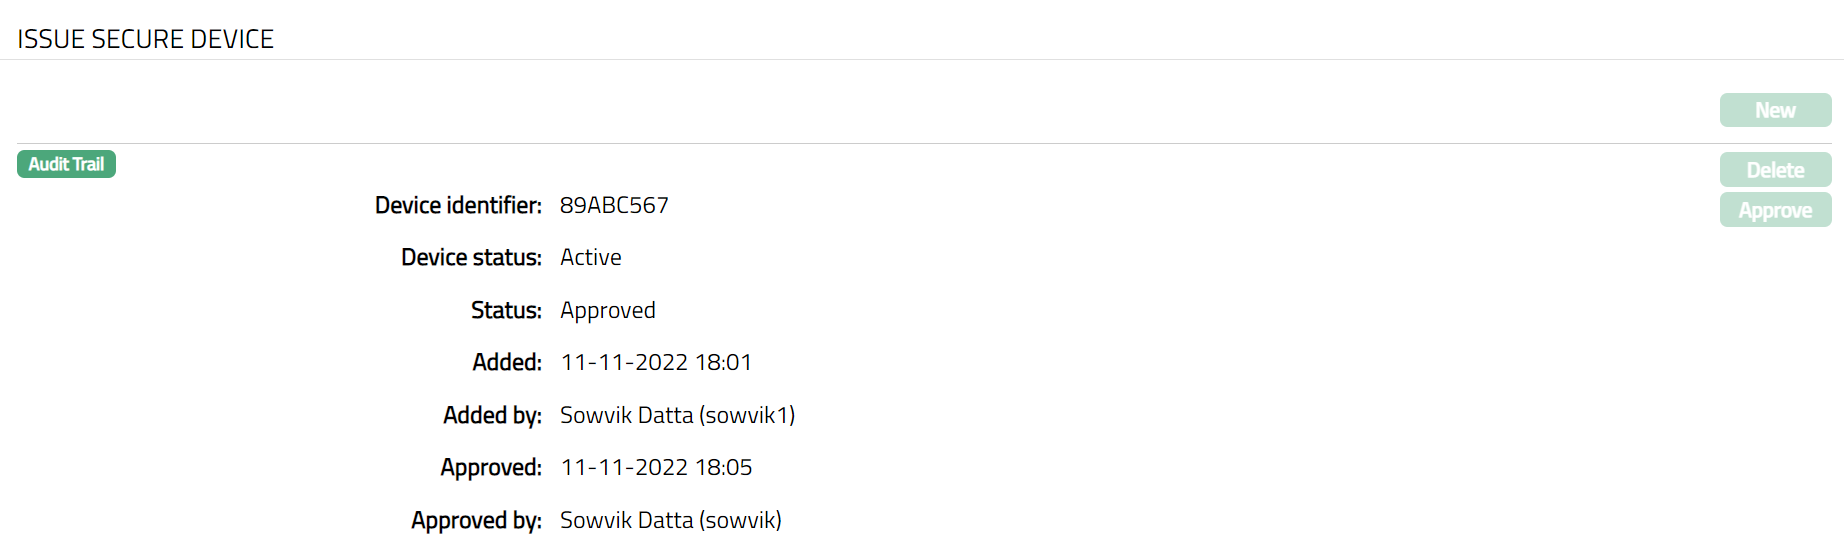Click the Status label

point(506,310)
